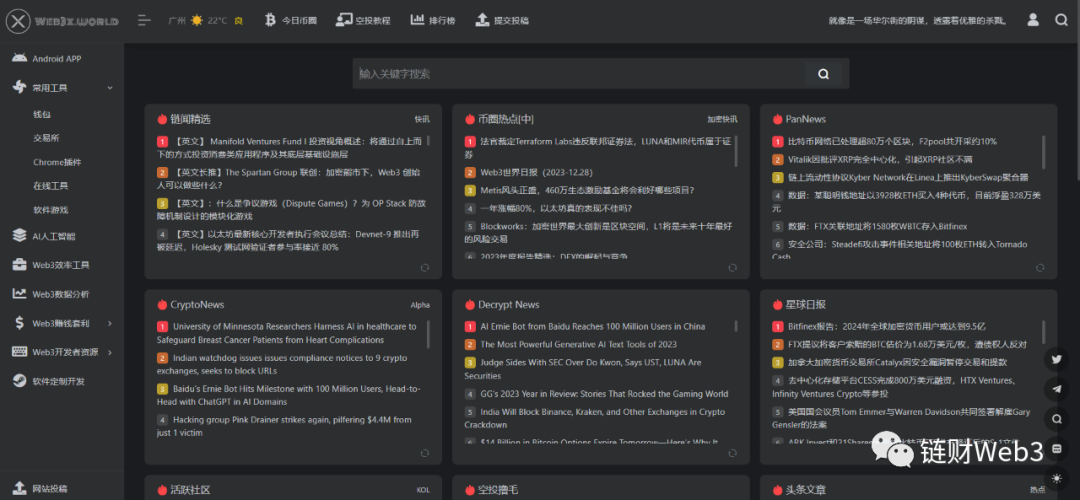Image resolution: width=1080 pixels, height=500 pixels.
Task: Click the KOL tag on the 活跃社区 card
Action: click(x=423, y=490)
